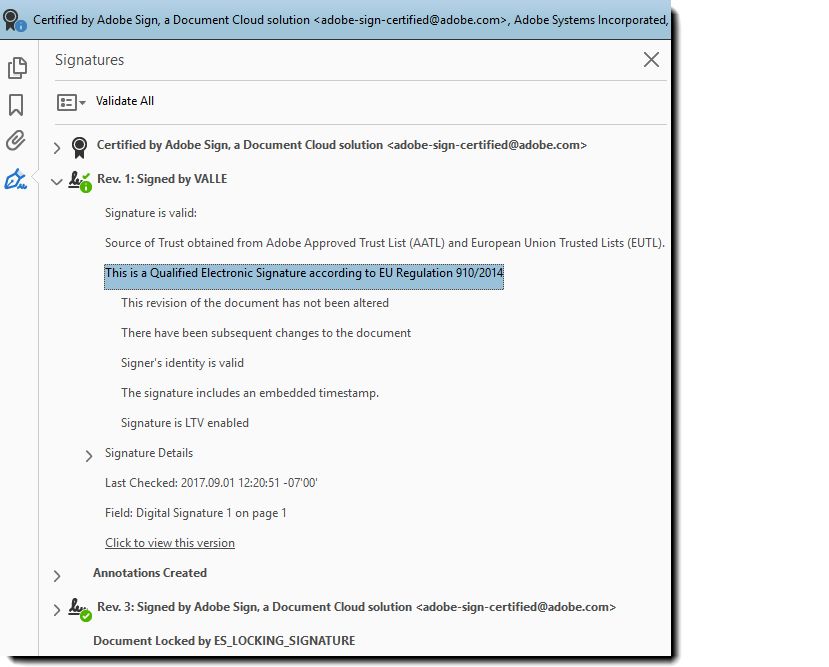Click the options list icon beside Validate All
Viewport: 829px width, 667px height.
[x=71, y=102]
